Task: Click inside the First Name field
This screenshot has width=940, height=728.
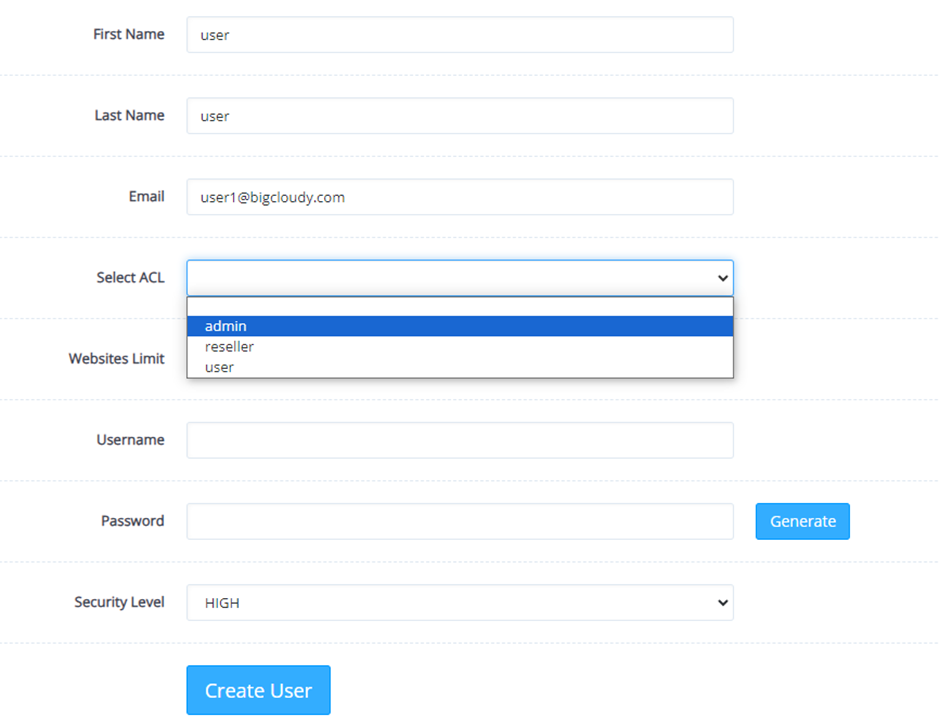Action: (x=459, y=34)
